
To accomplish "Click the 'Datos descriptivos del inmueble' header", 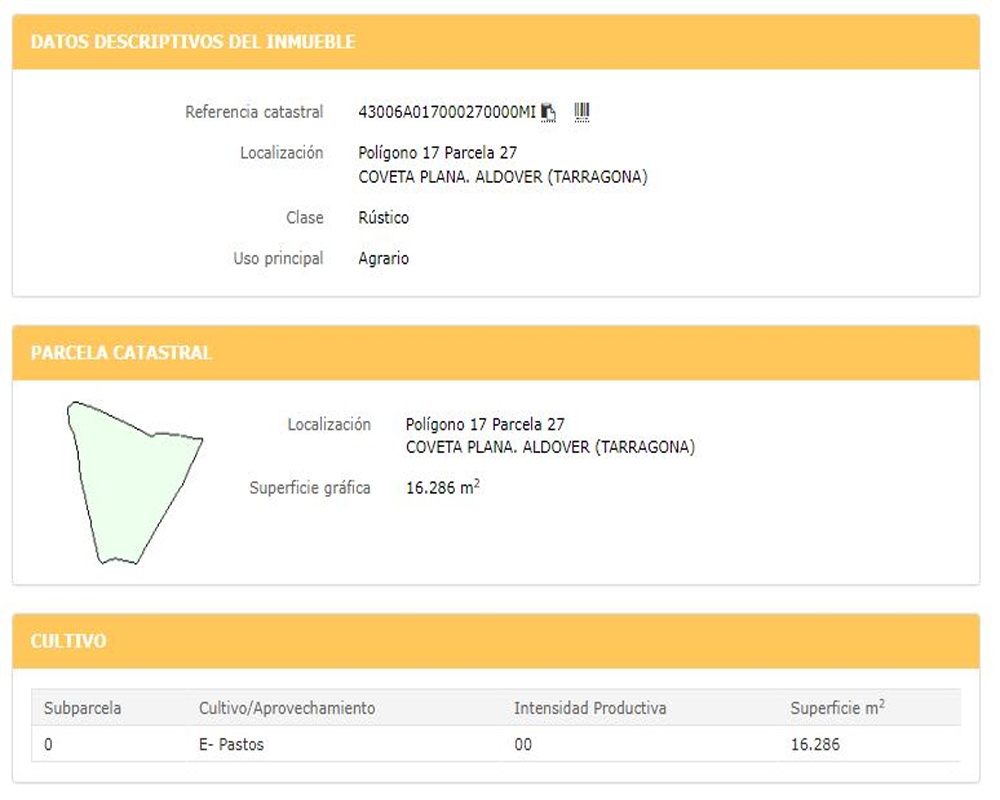I will click(193, 42).
